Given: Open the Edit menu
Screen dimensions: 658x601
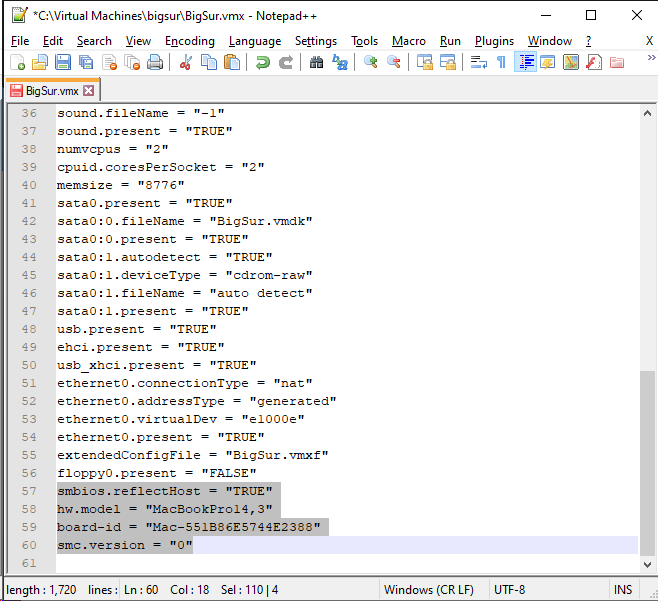Looking at the screenshot, I should [x=53, y=41].
